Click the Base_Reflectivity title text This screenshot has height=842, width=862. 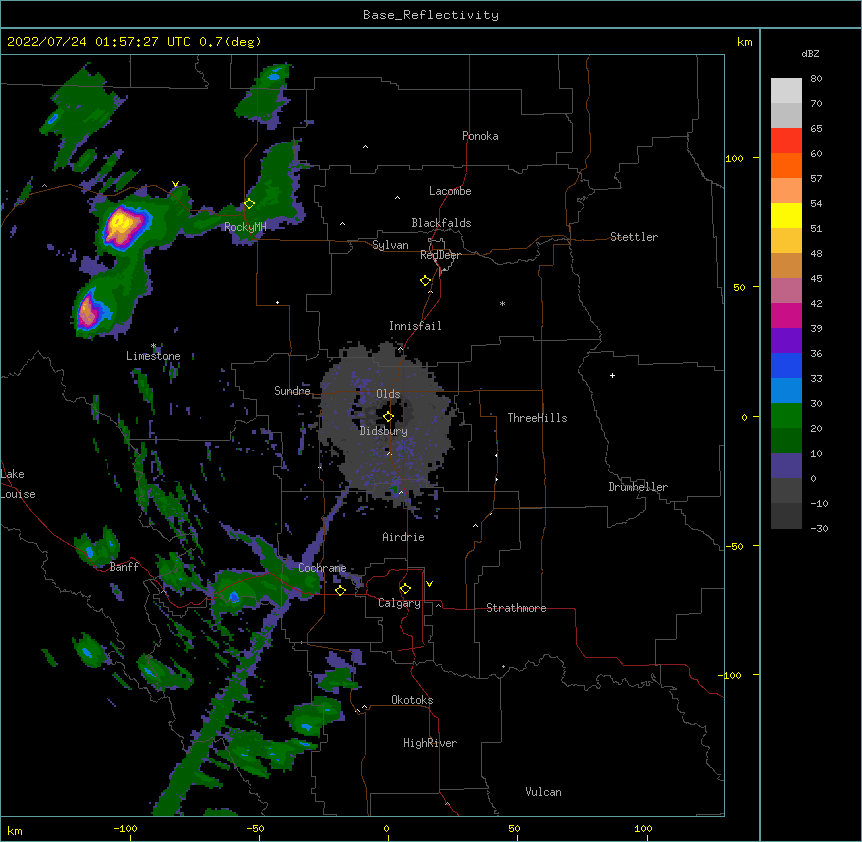pos(431,15)
